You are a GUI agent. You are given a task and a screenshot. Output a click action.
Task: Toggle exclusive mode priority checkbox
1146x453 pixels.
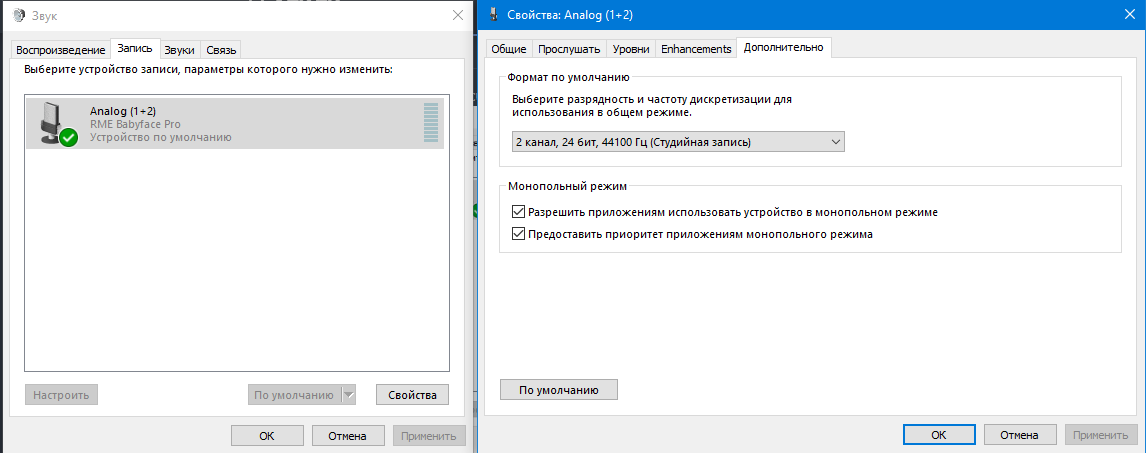point(518,235)
